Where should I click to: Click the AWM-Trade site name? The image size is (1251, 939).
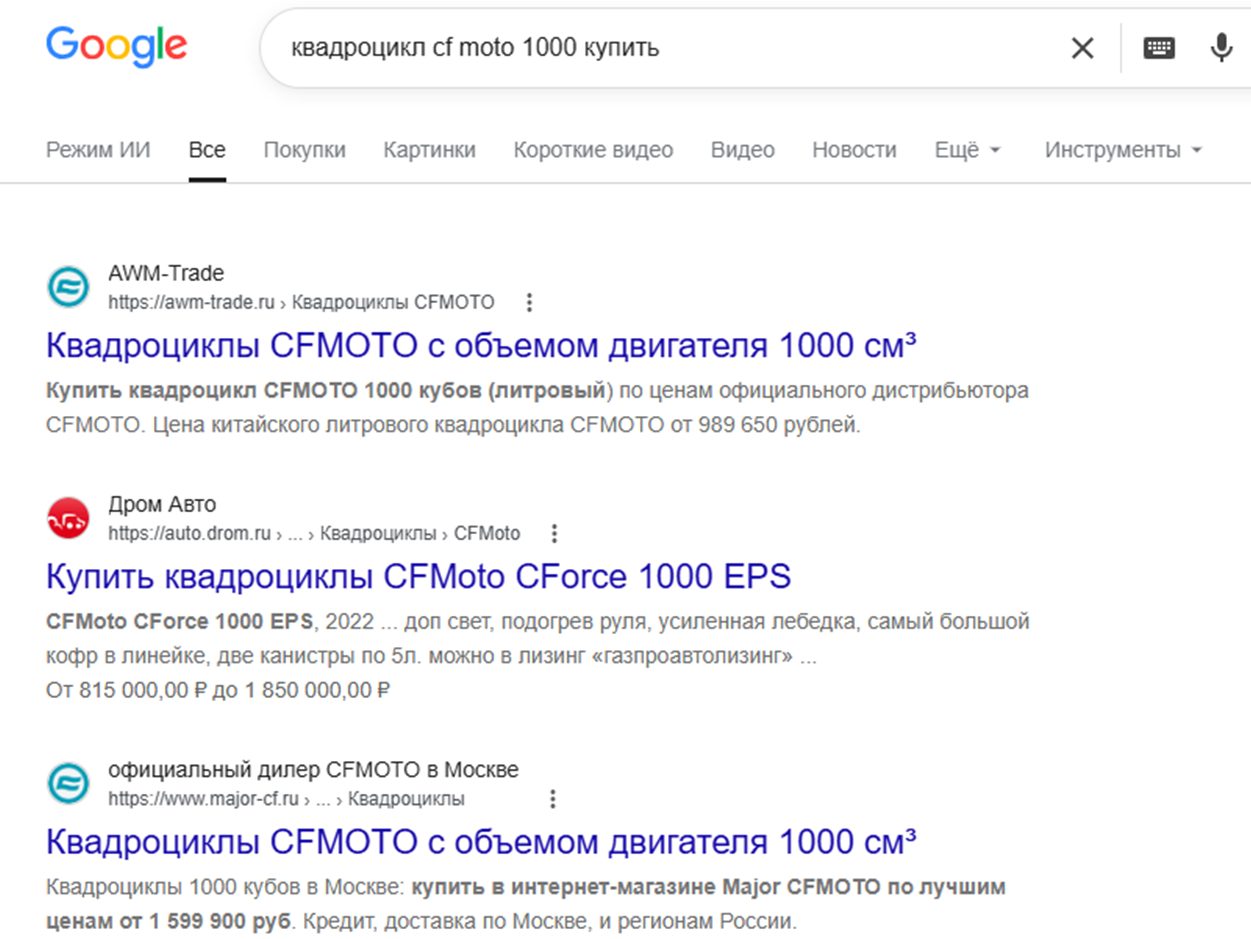click(x=166, y=273)
